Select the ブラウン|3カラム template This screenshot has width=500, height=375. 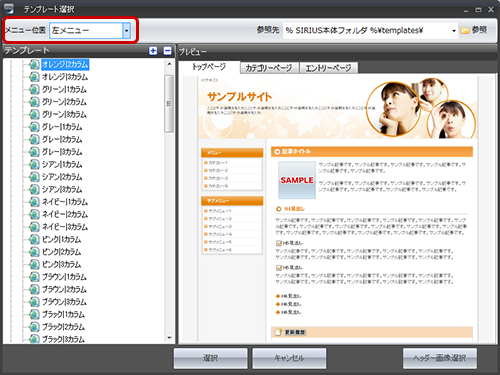tap(64, 302)
